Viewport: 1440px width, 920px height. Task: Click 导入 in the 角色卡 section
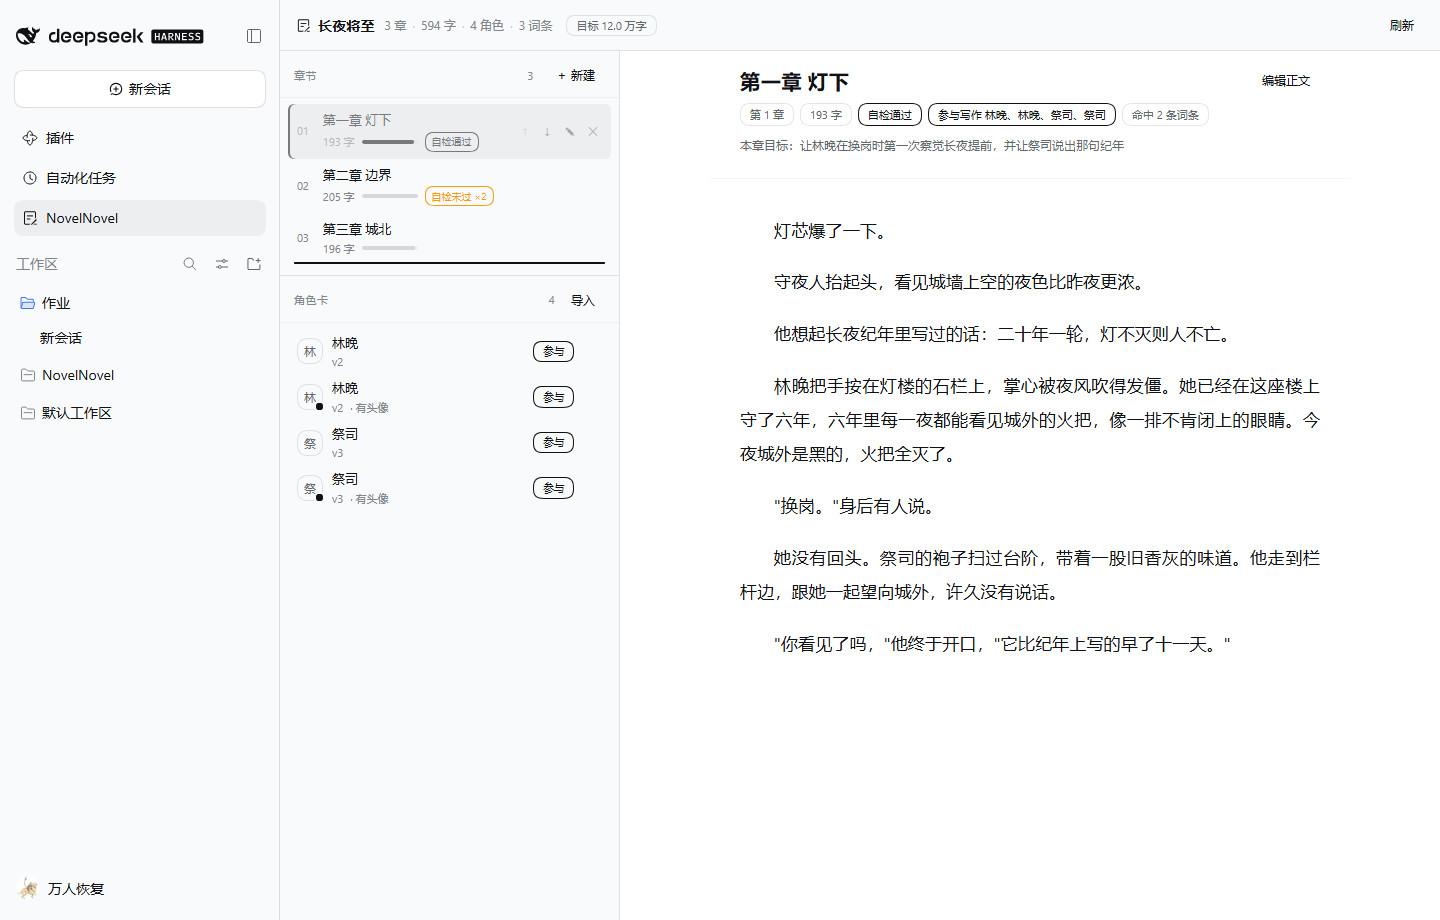pyautogui.click(x=582, y=301)
